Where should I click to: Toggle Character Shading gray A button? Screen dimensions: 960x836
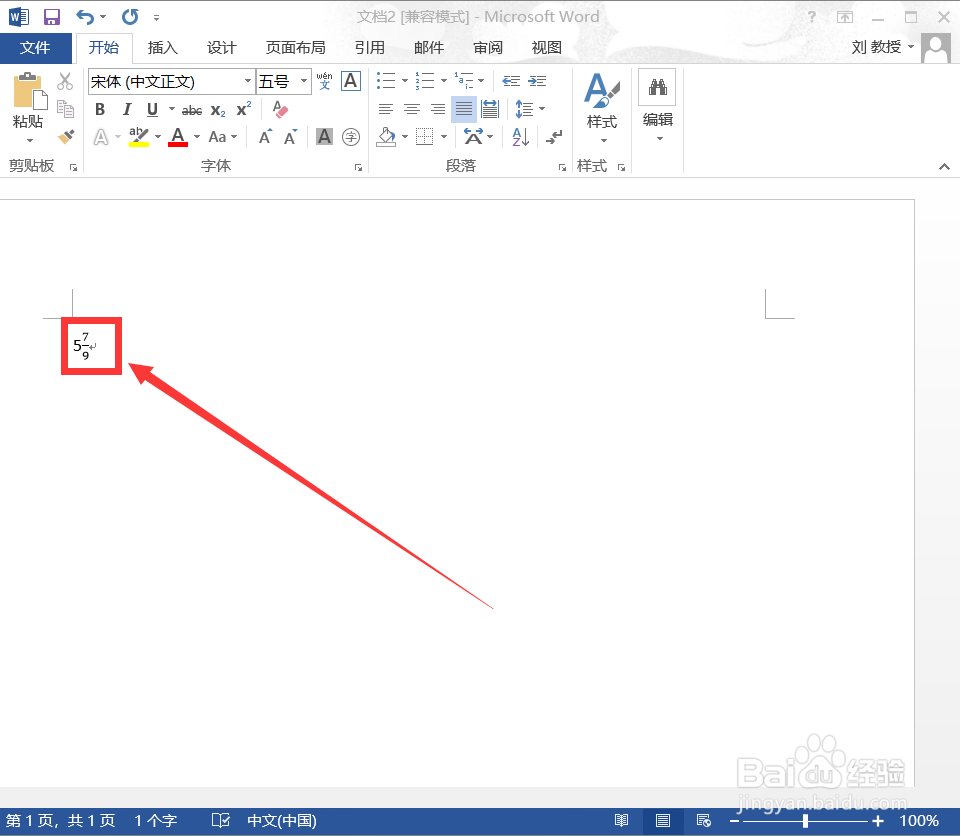tap(324, 137)
